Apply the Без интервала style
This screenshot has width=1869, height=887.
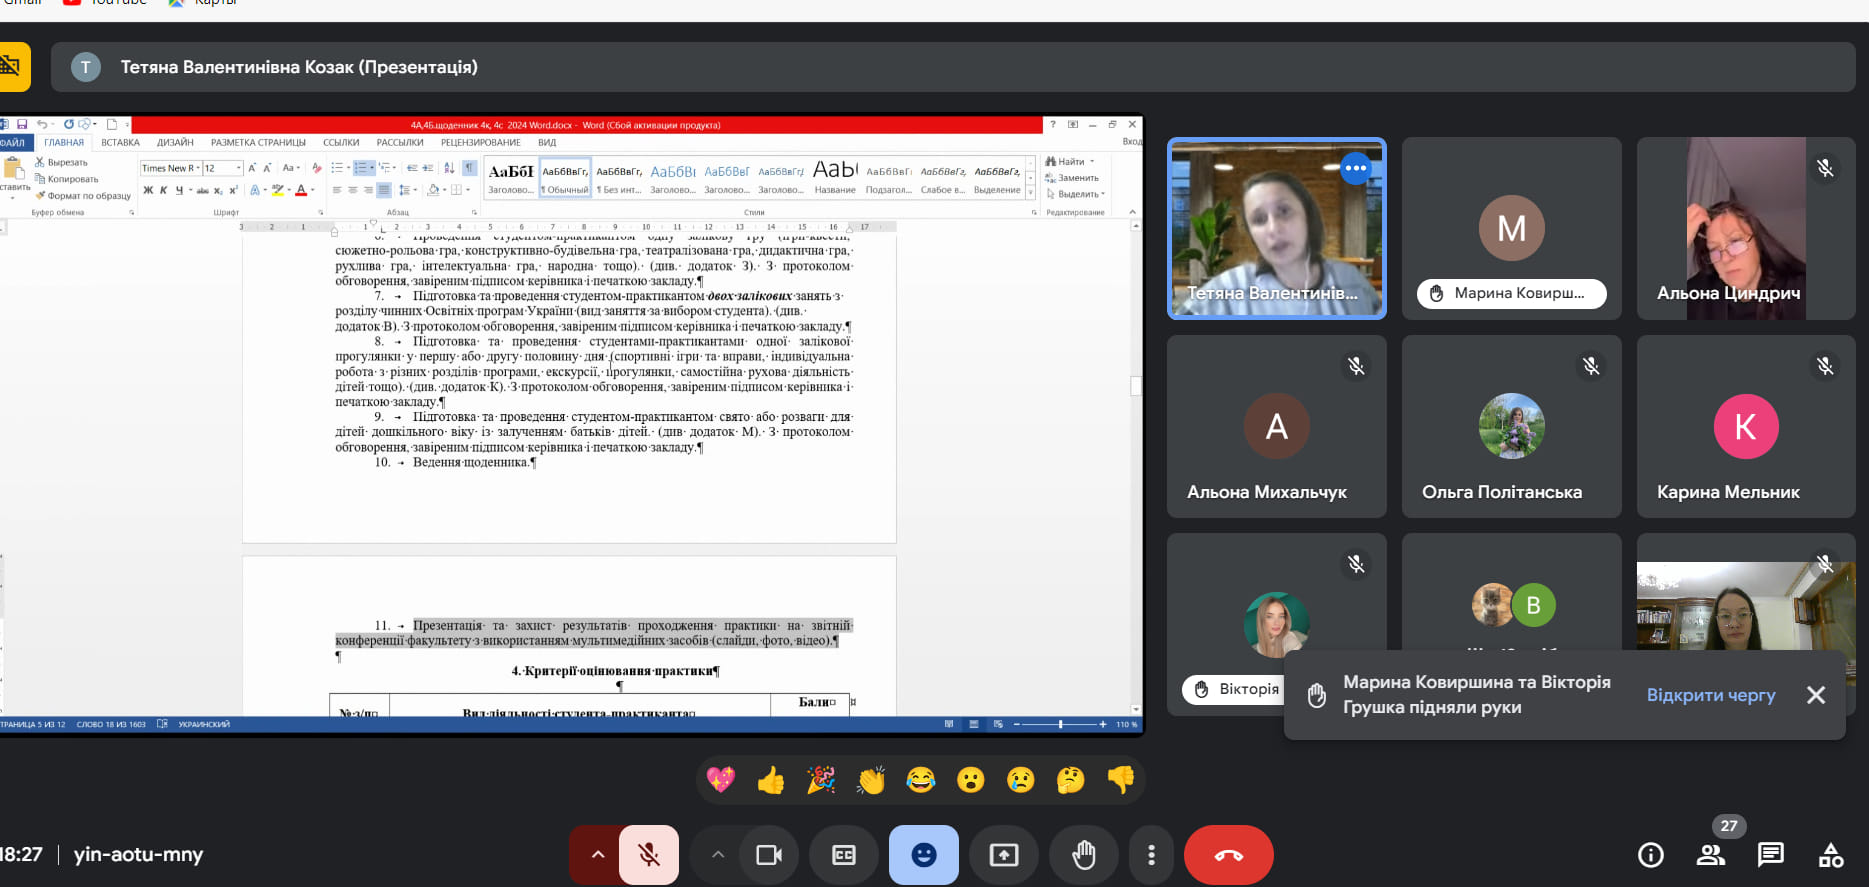[x=619, y=177]
